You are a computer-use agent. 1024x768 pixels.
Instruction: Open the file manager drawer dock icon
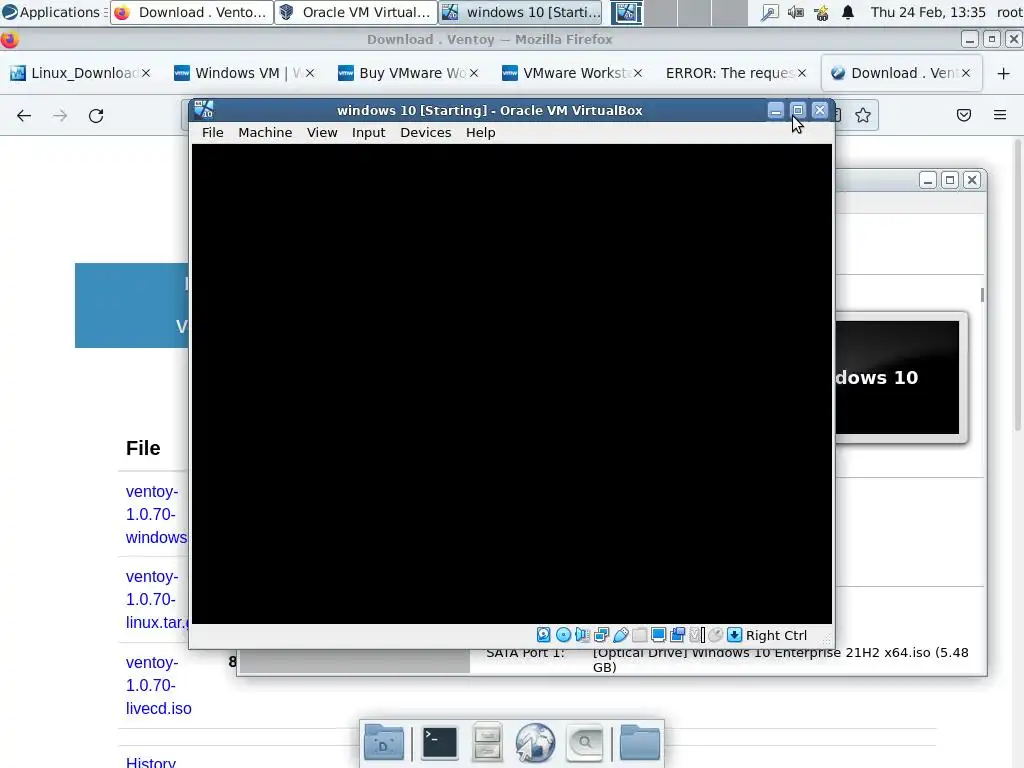pos(487,743)
